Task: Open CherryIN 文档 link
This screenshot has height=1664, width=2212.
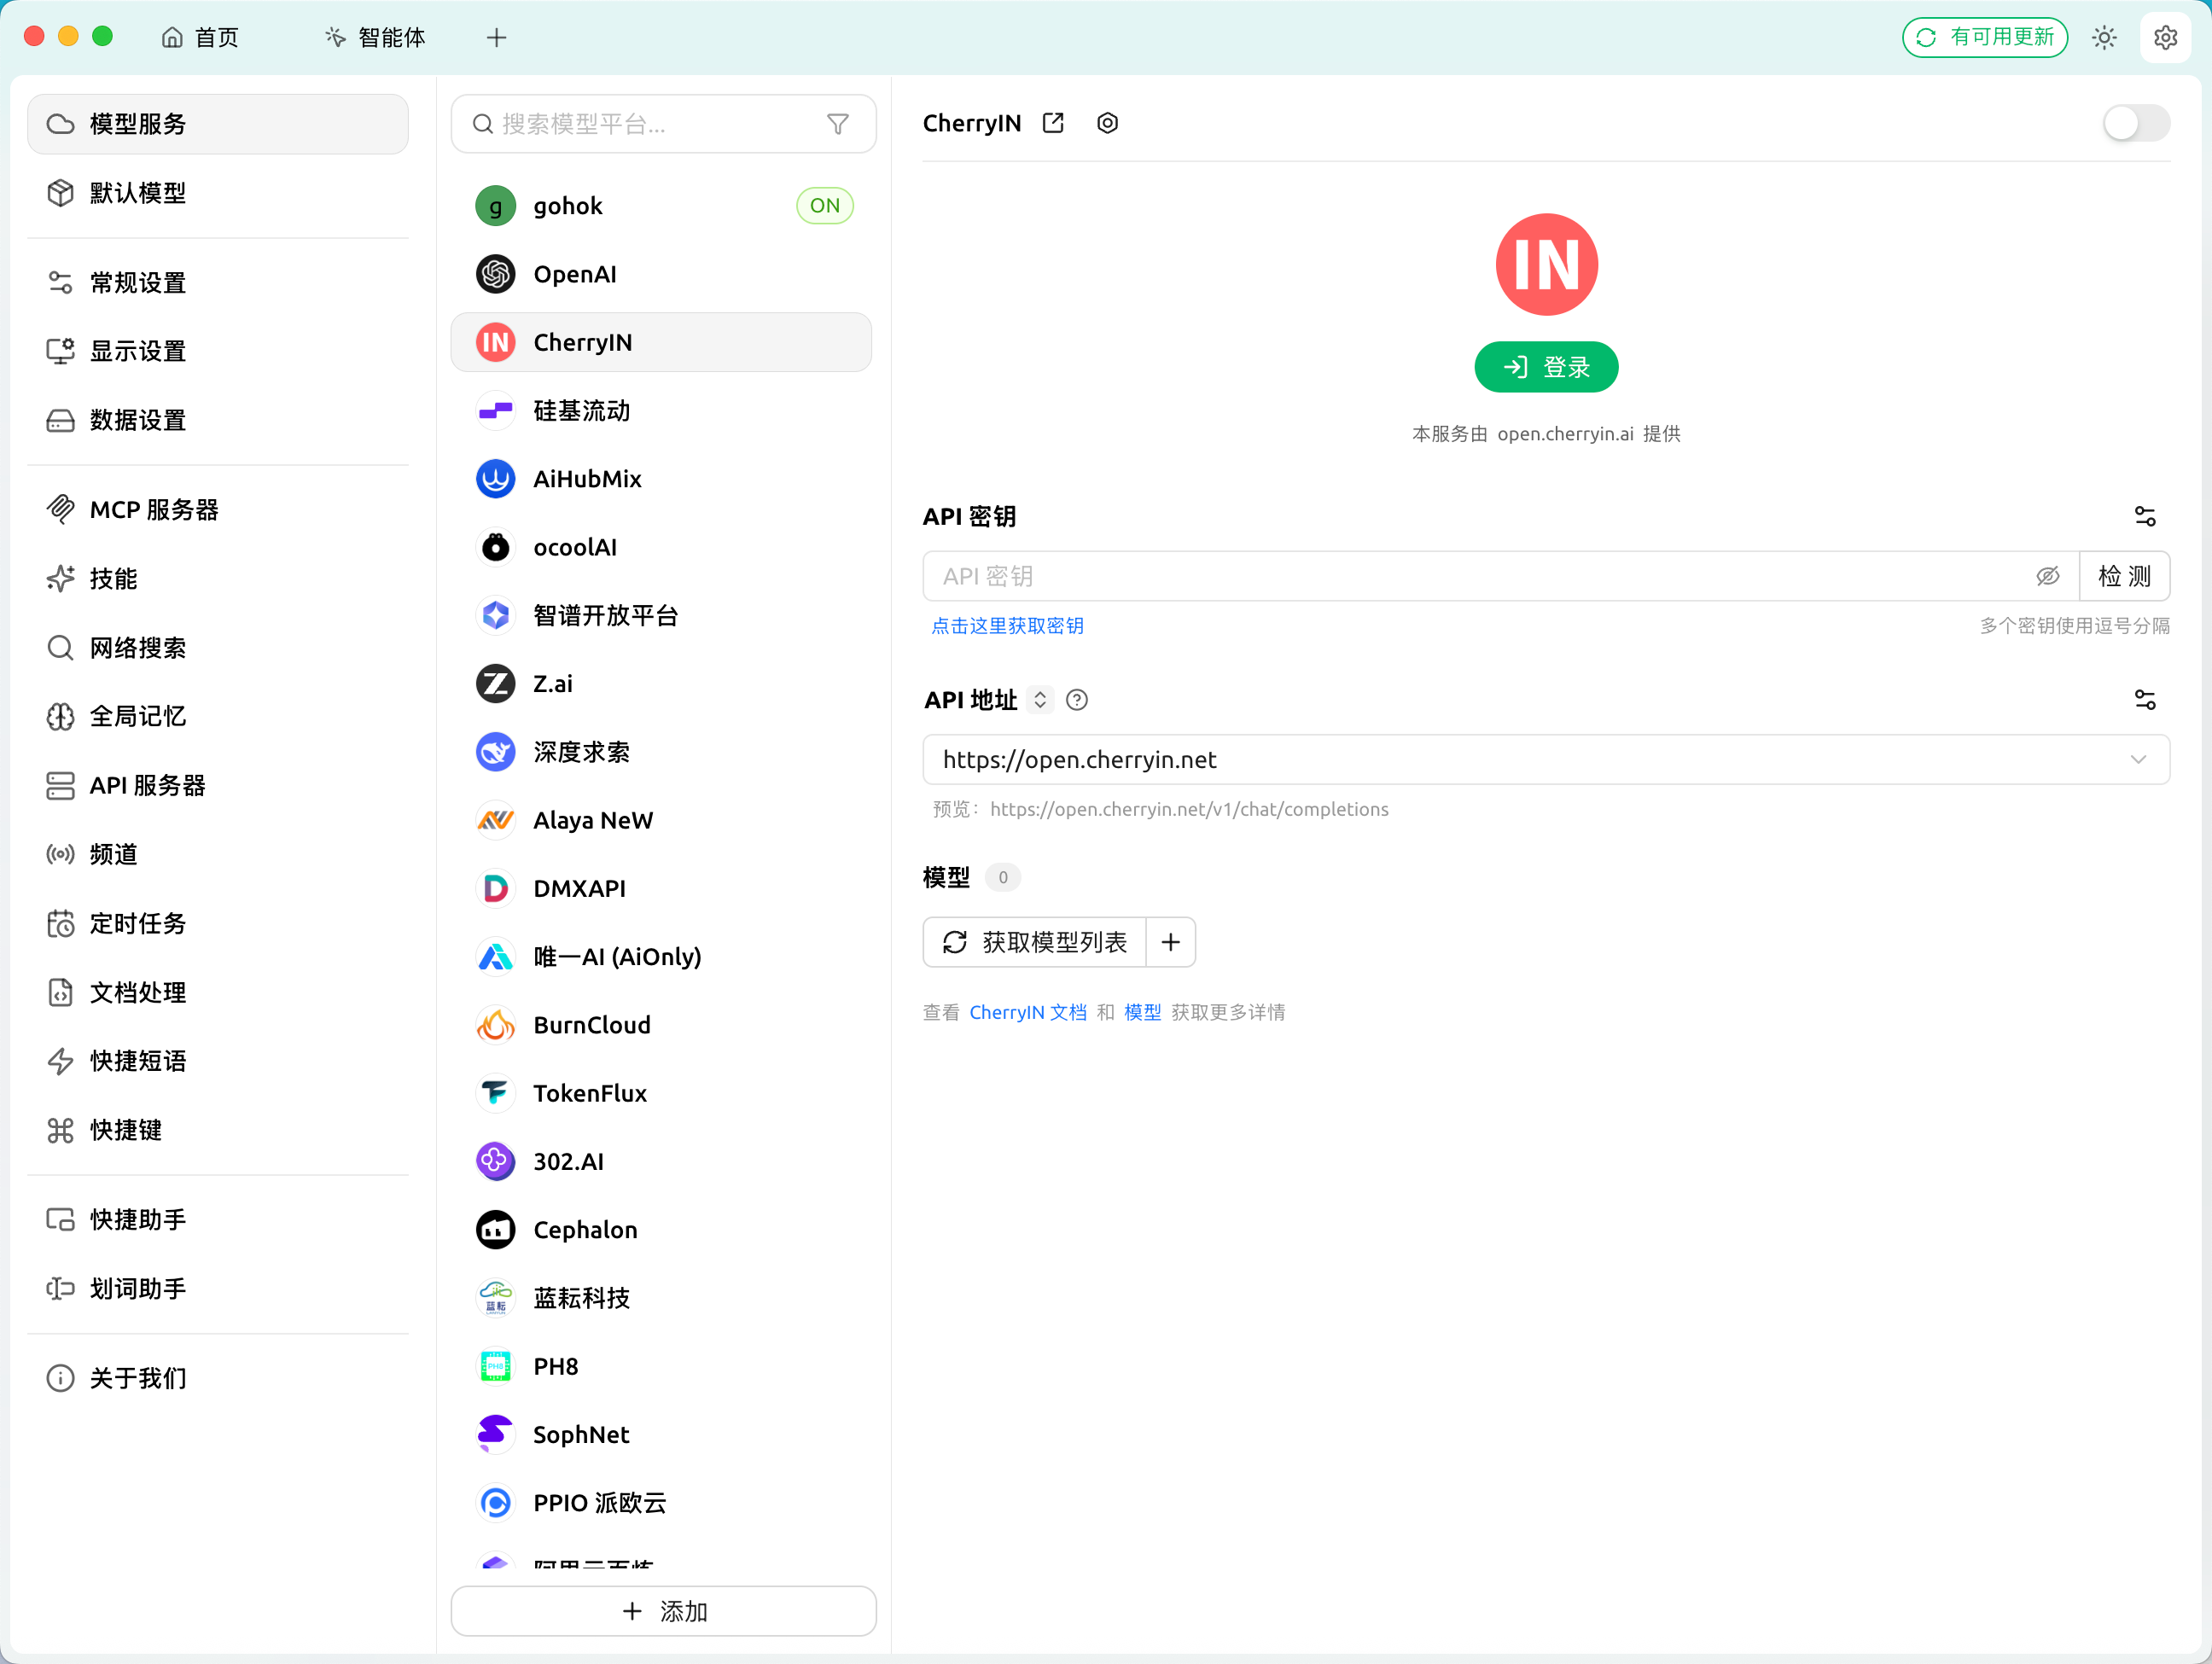Action: click(1028, 1013)
